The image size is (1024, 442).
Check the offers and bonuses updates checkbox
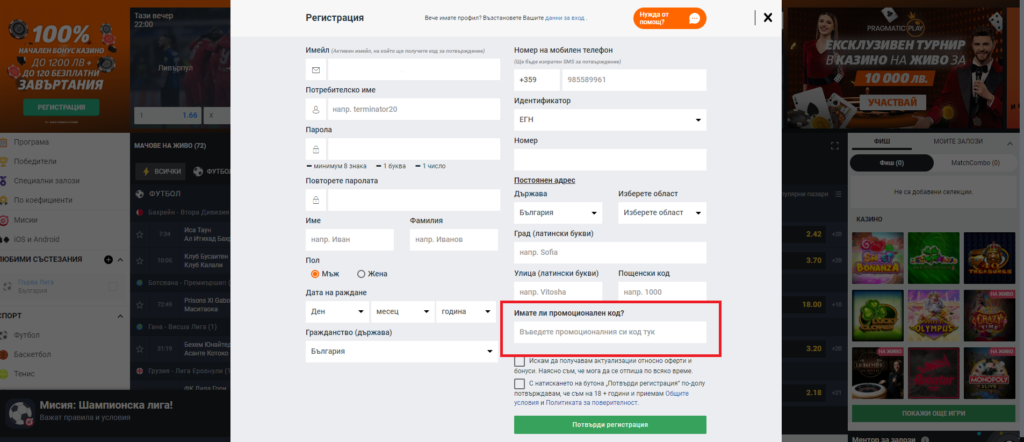[520, 361]
